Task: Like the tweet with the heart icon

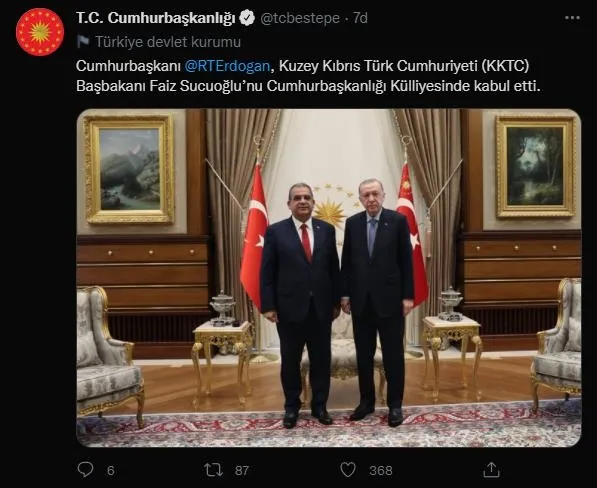Action: pos(348,470)
